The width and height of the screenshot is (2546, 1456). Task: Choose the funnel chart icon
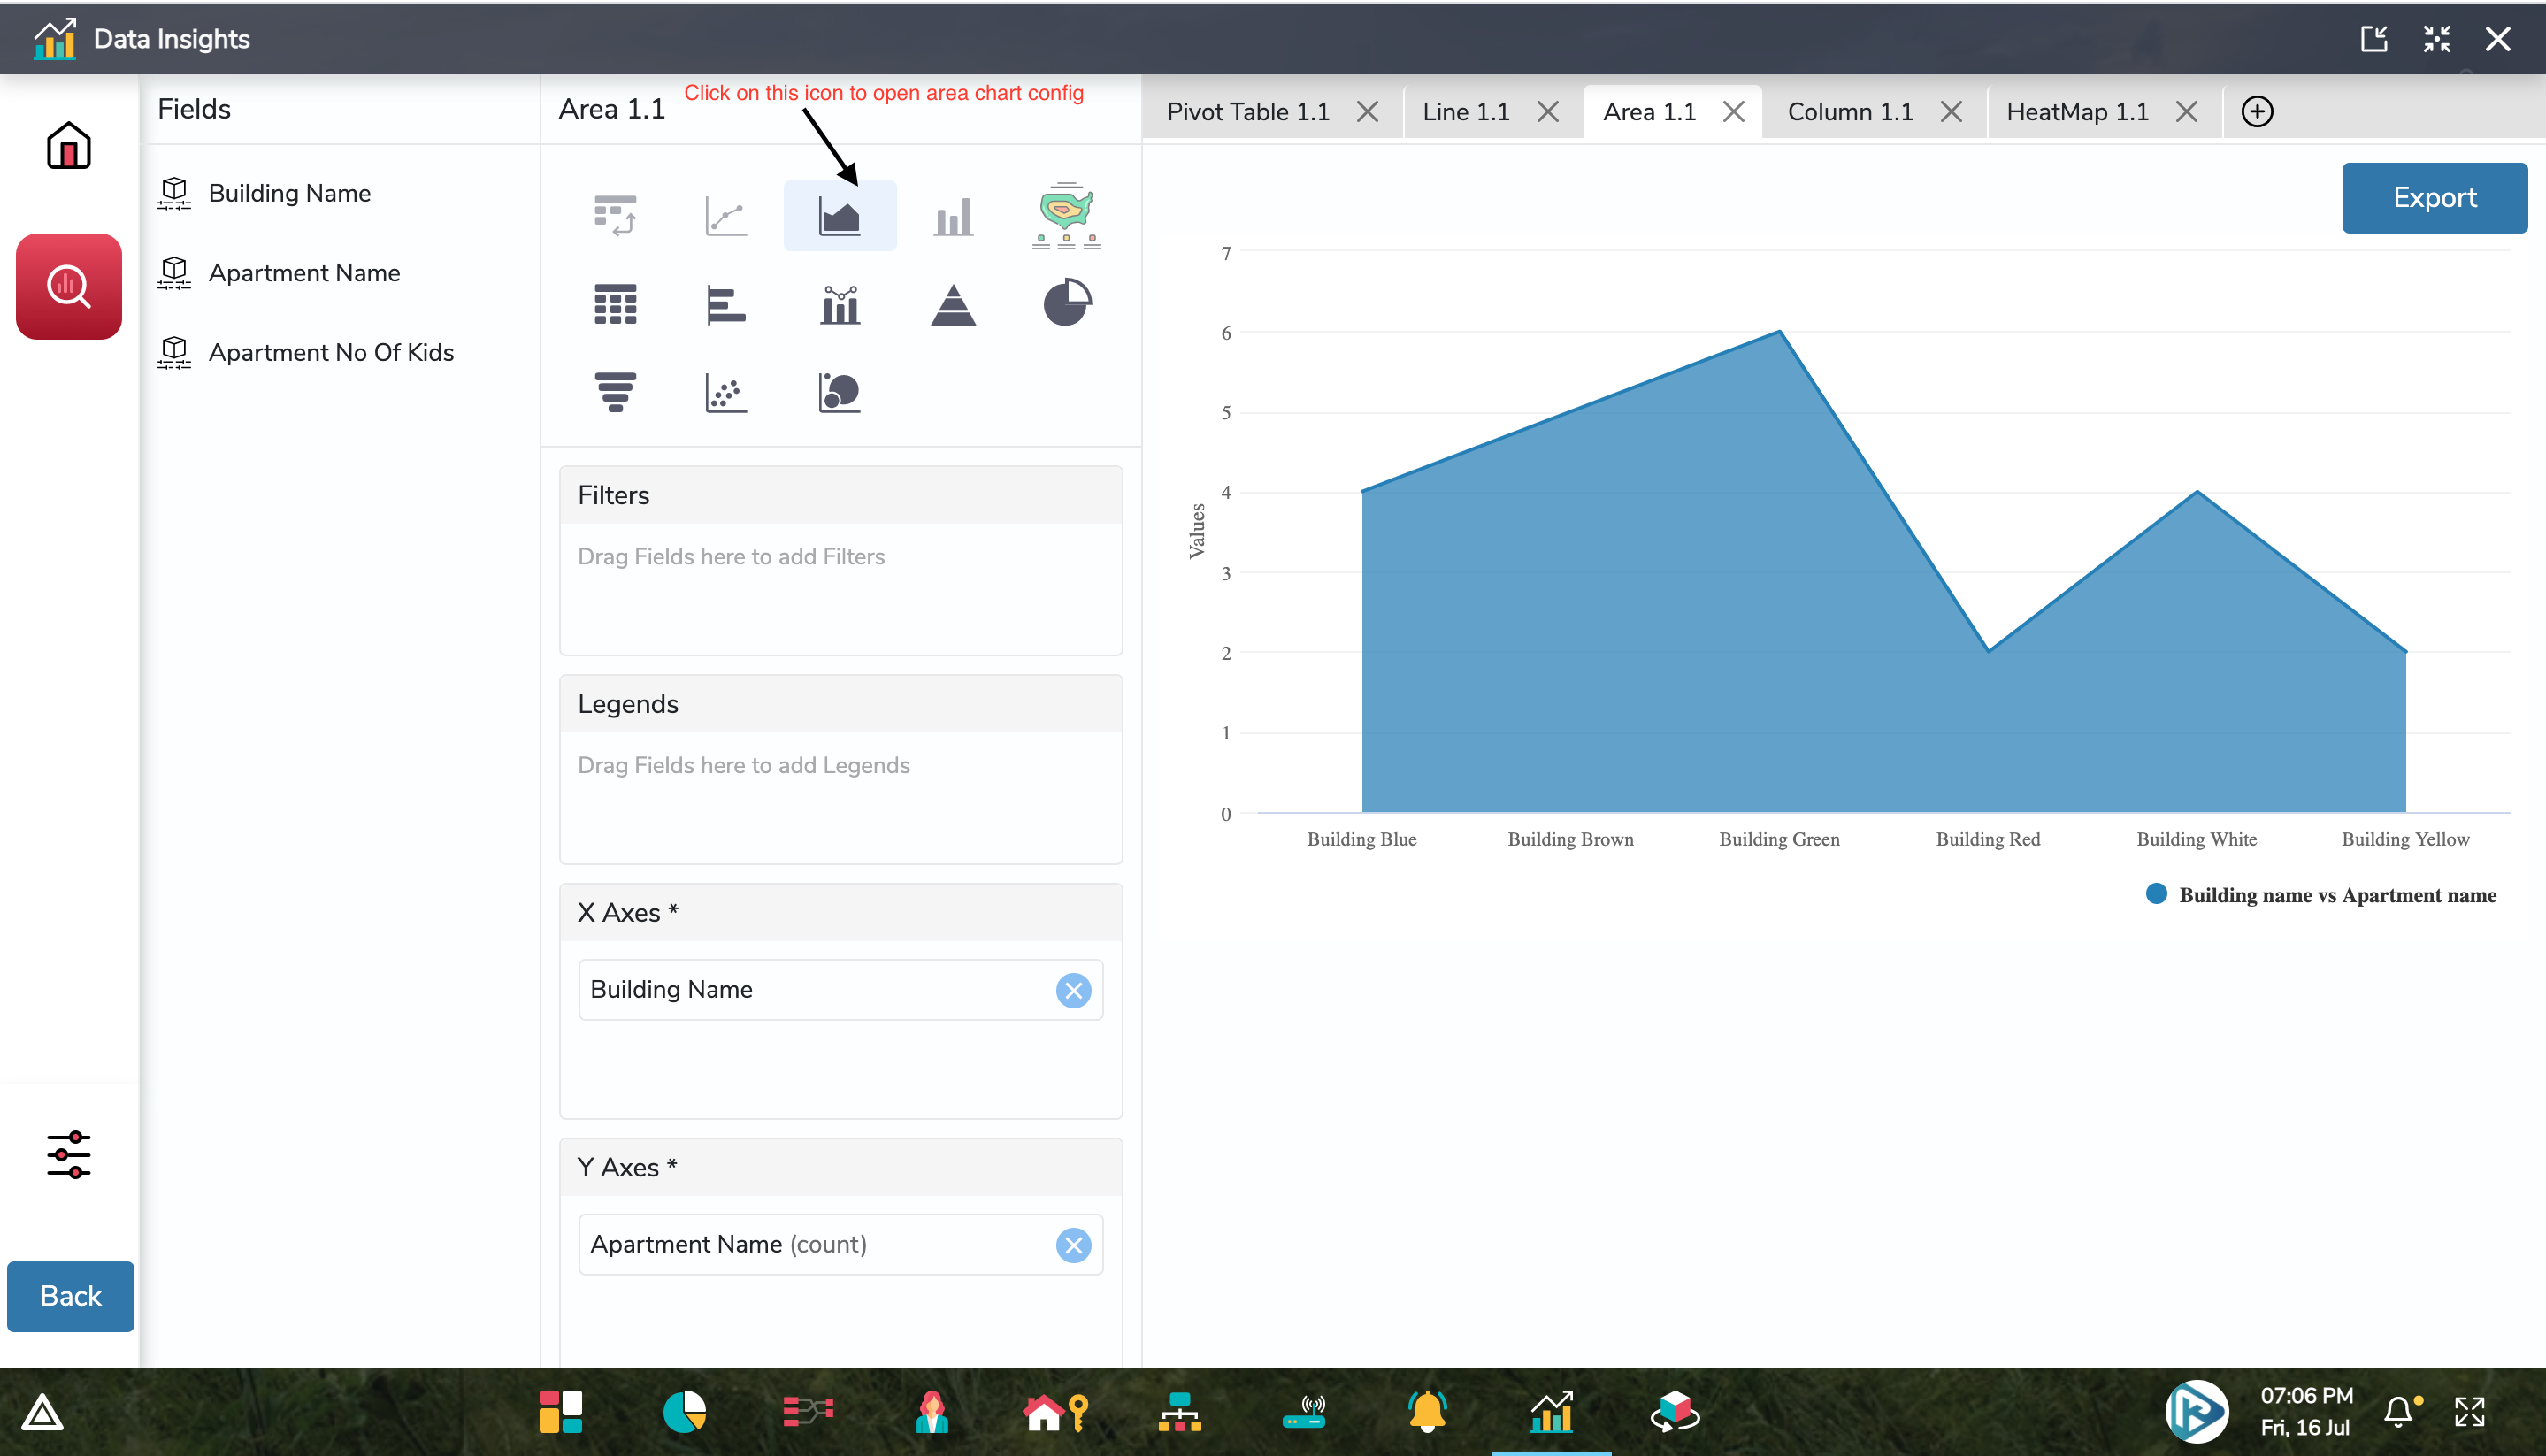point(615,392)
